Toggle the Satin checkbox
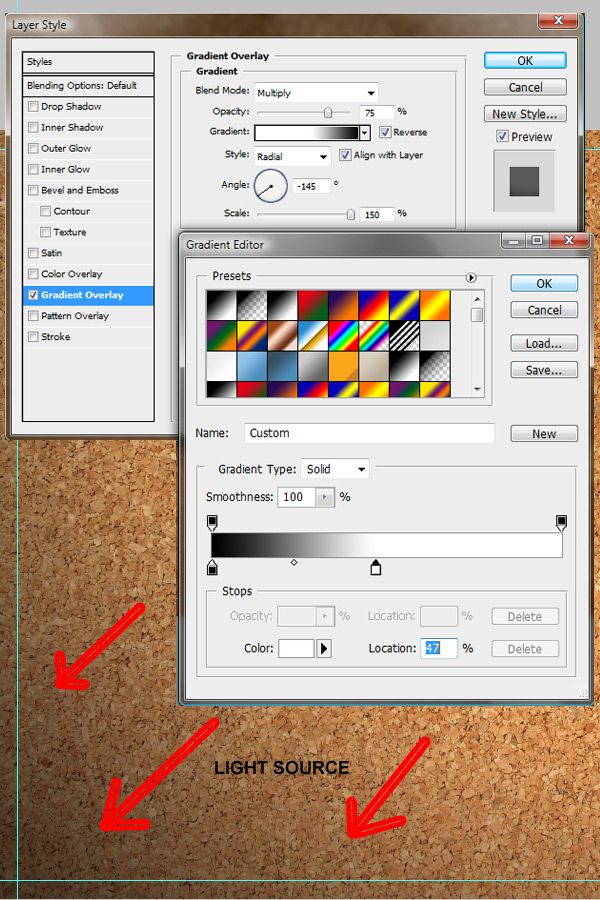Image resolution: width=600 pixels, height=900 pixels. pos(33,253)
